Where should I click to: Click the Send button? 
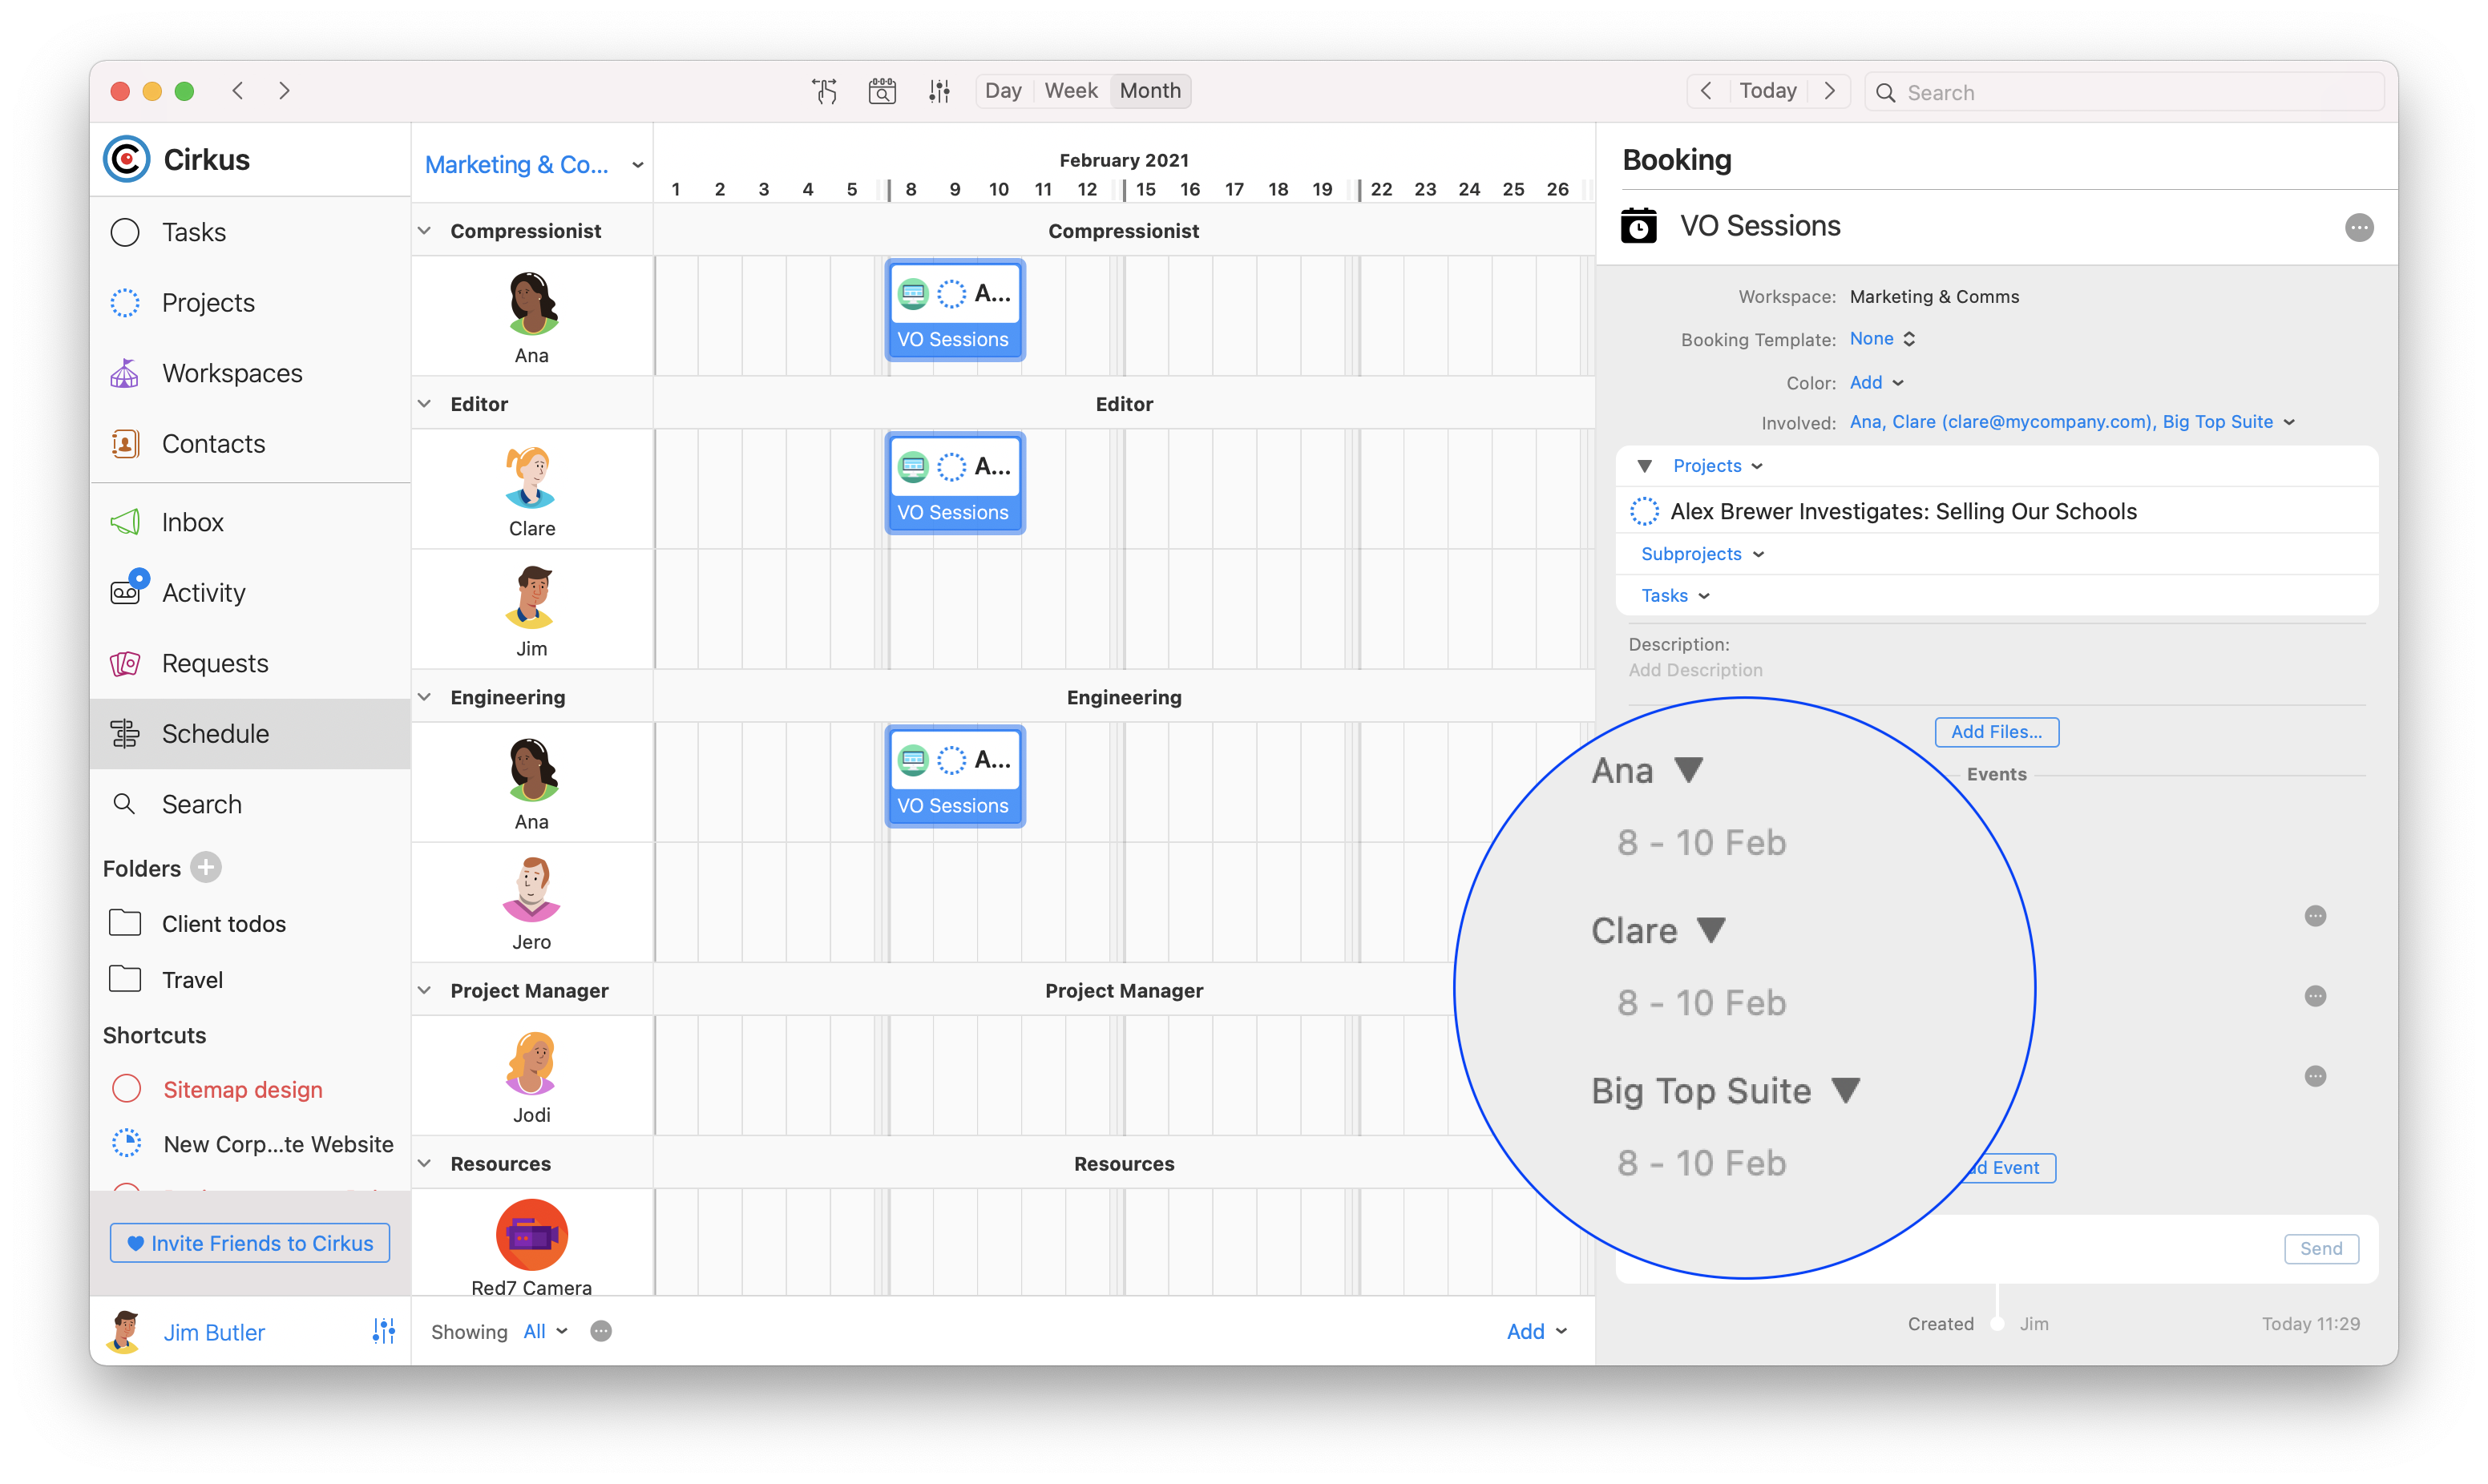2321,1248
